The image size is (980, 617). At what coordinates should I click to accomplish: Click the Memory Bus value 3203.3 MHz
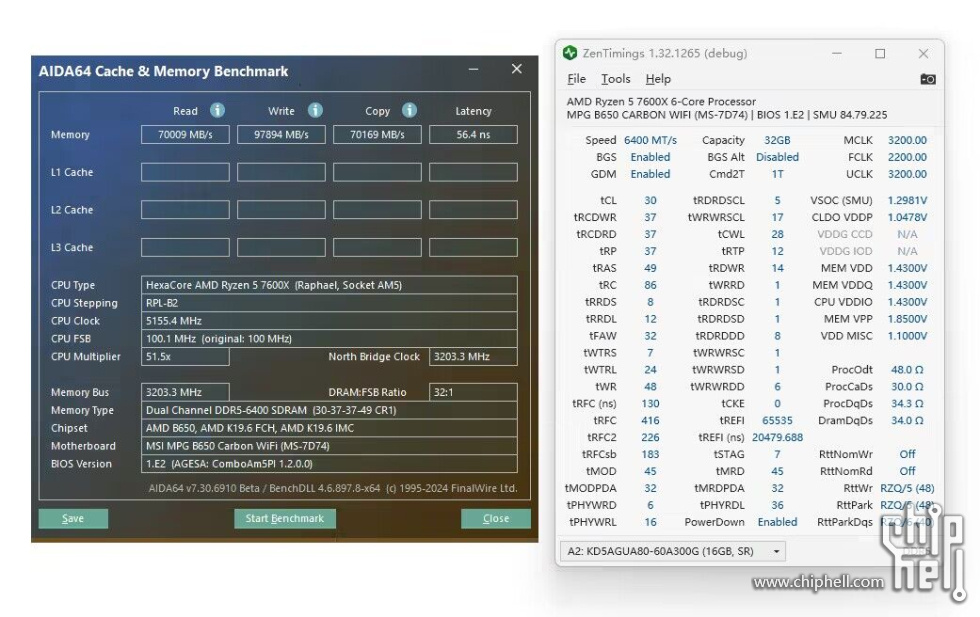(x=185, y=392)
